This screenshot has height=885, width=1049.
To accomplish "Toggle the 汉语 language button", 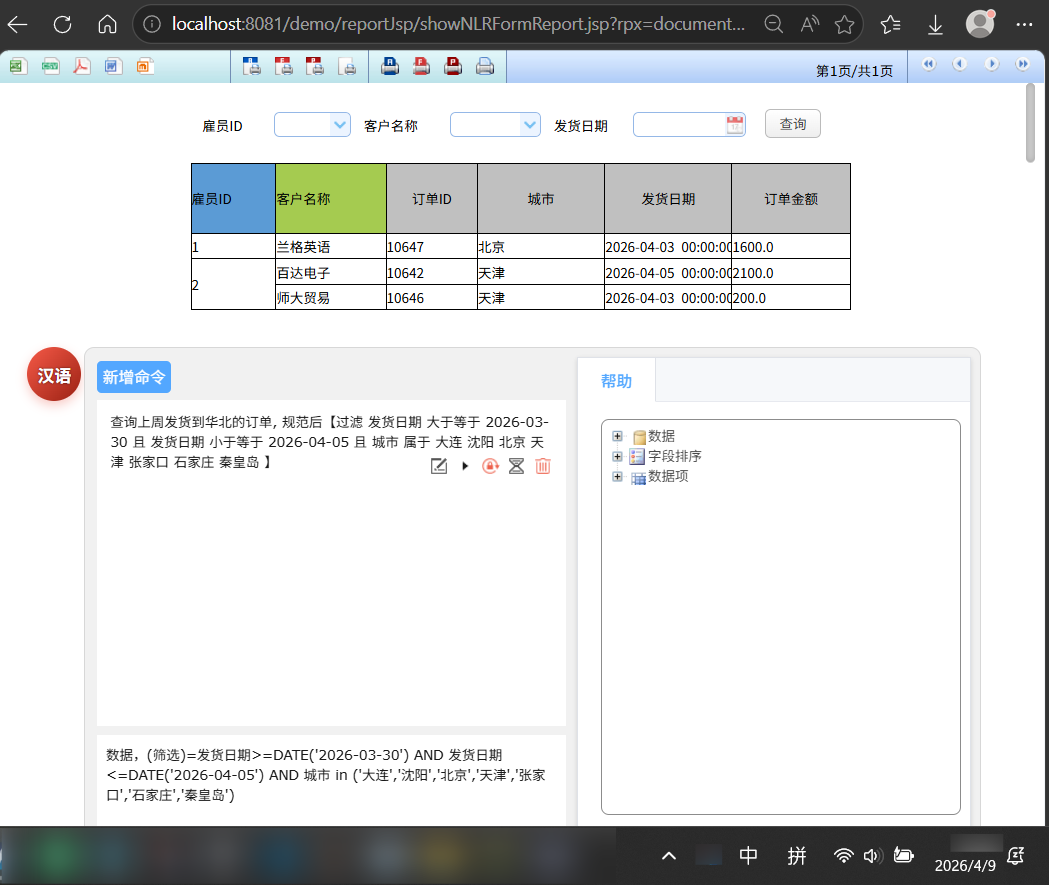I will tap(54, 376).
